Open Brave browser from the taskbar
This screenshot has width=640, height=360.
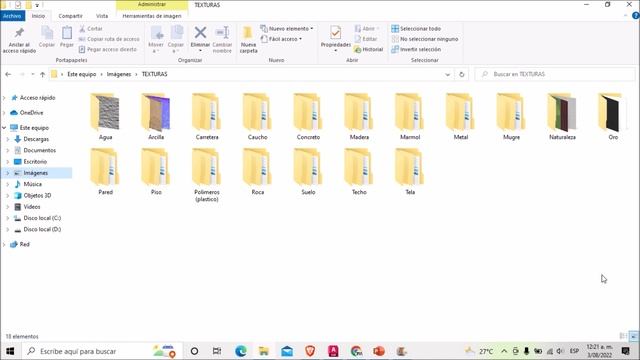pyautogui.click(x=310, y=351)
